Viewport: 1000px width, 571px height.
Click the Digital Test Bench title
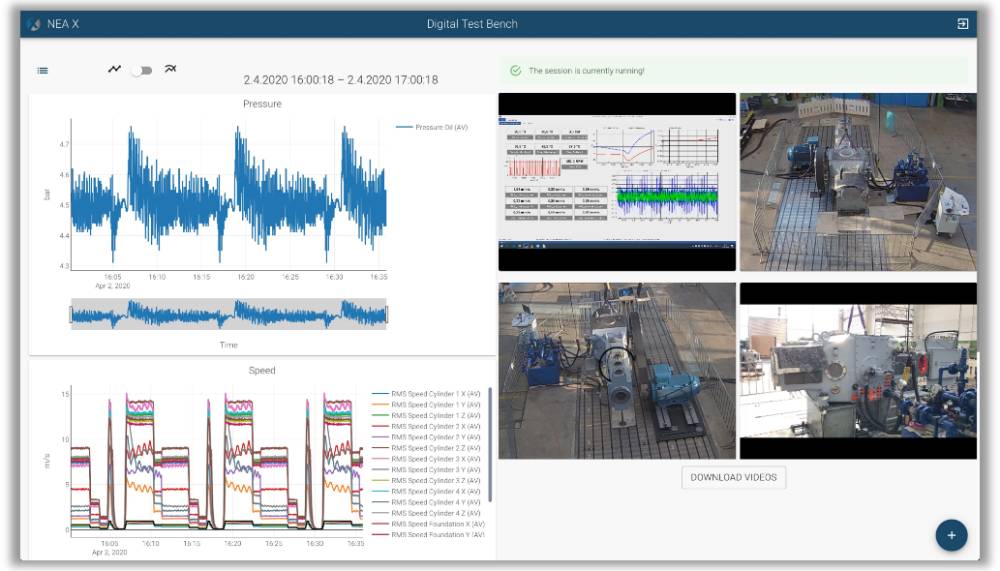tap(472, 24)
